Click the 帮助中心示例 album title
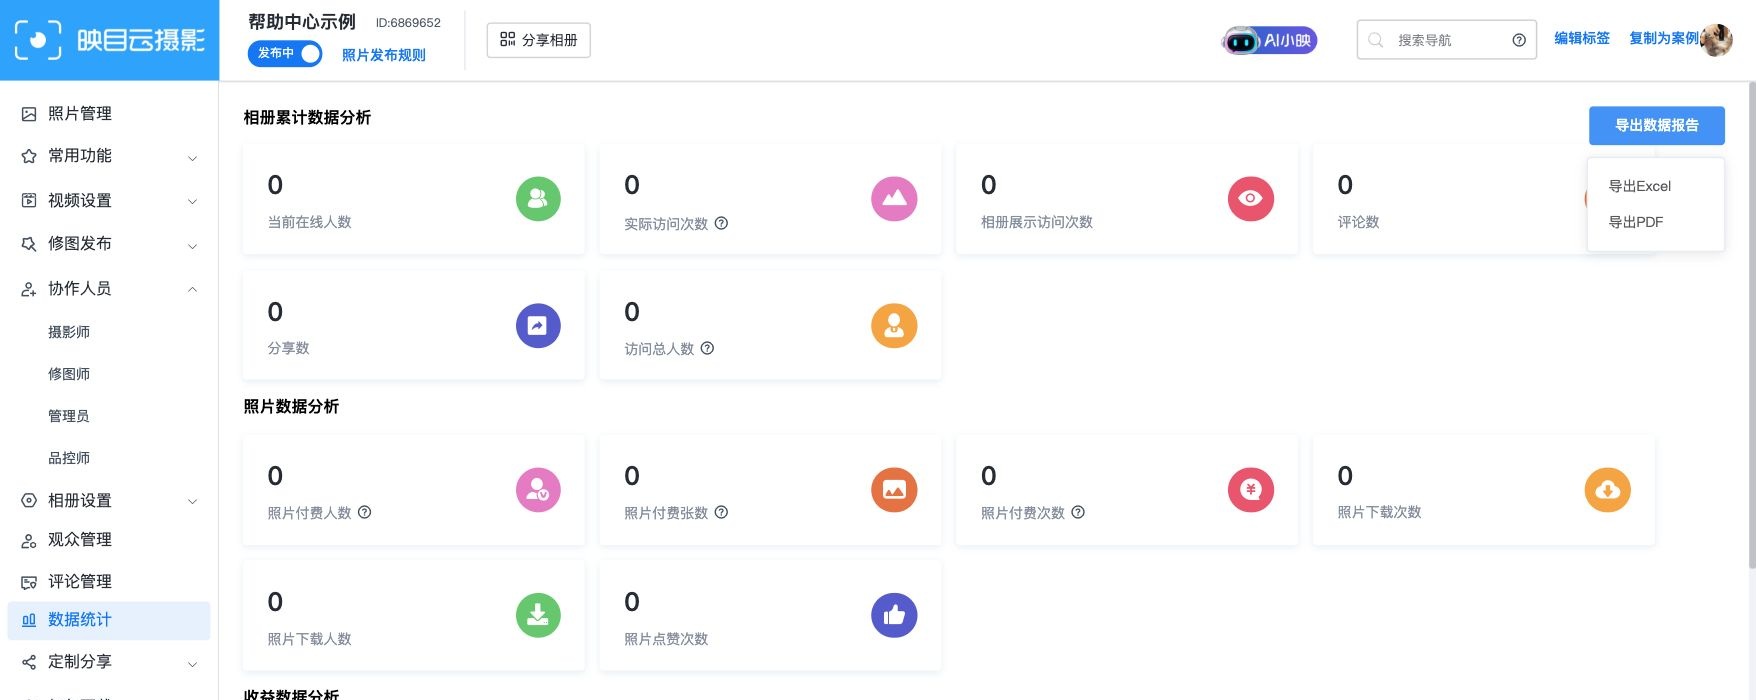 (301, 22)
